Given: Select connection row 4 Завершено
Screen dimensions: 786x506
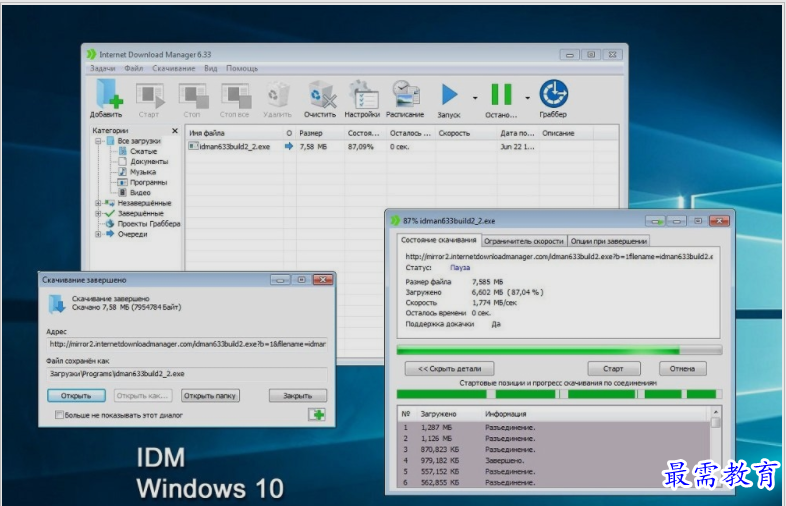Looking at the screenshot, I should click(x=554, y=460).
